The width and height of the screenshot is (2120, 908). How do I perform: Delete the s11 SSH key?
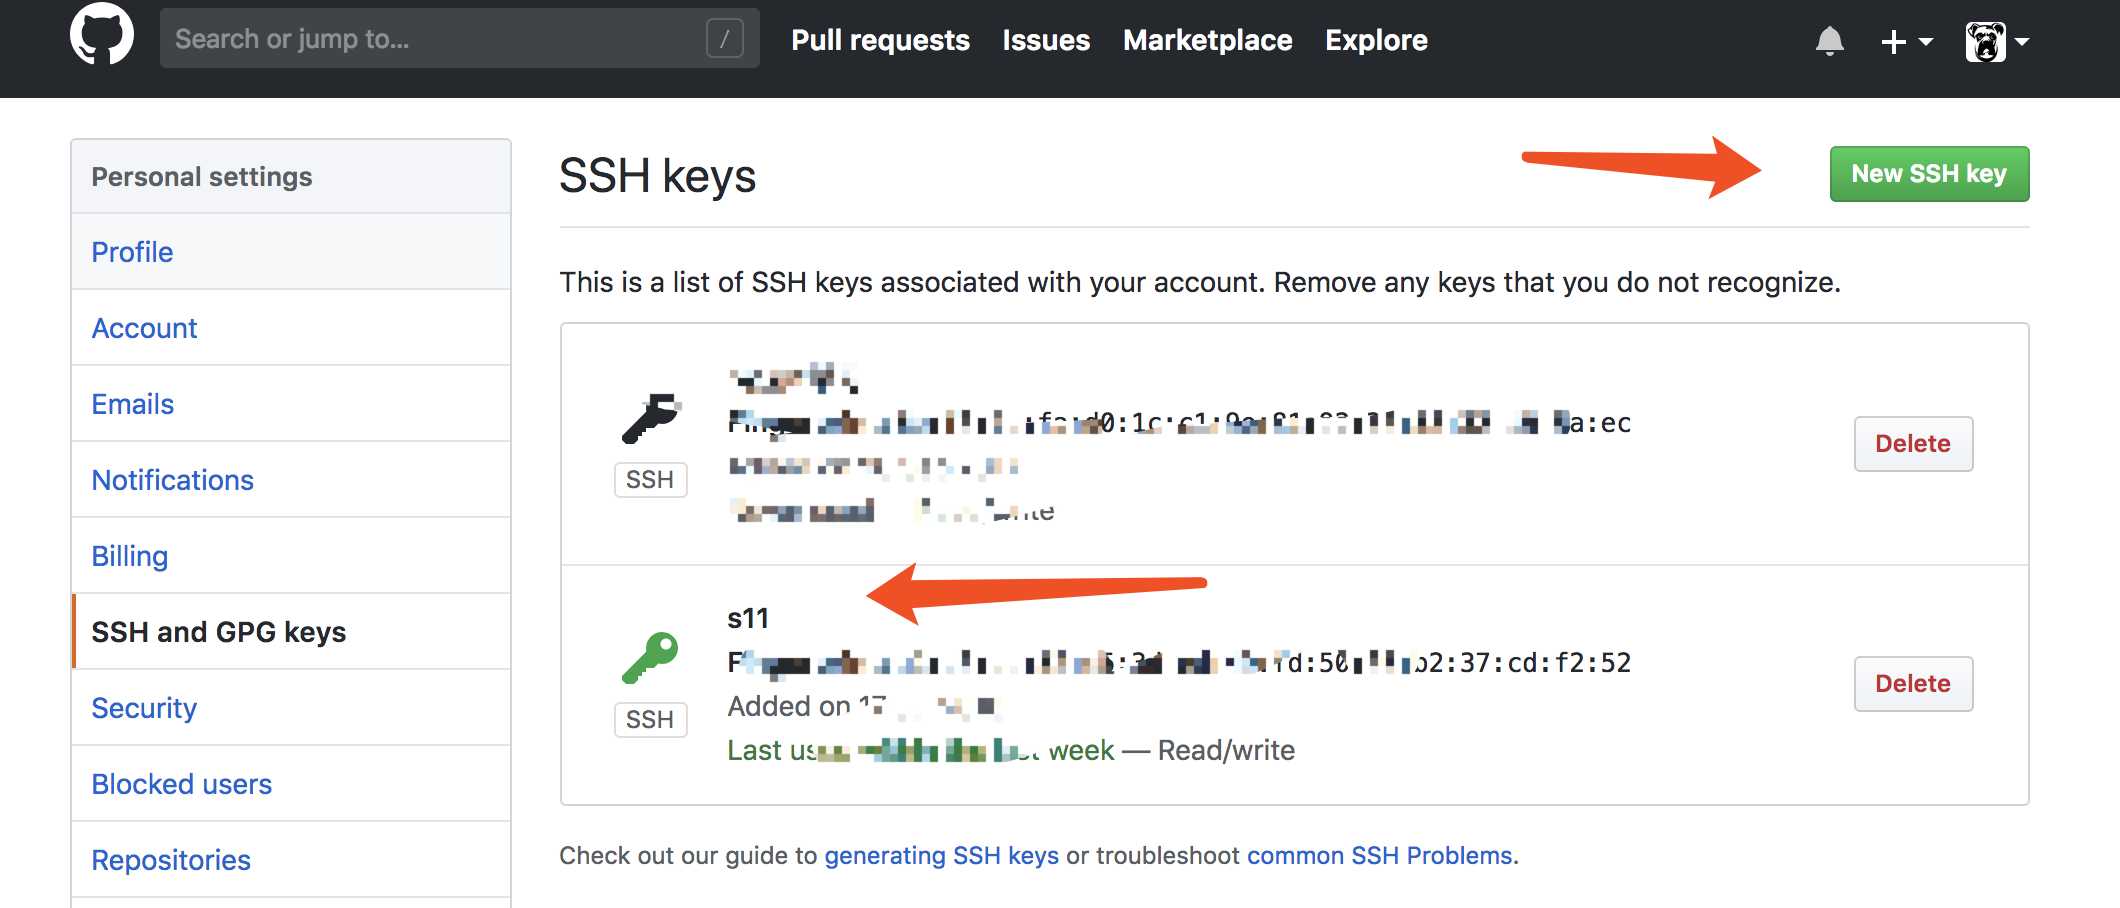pos(1913,684)
